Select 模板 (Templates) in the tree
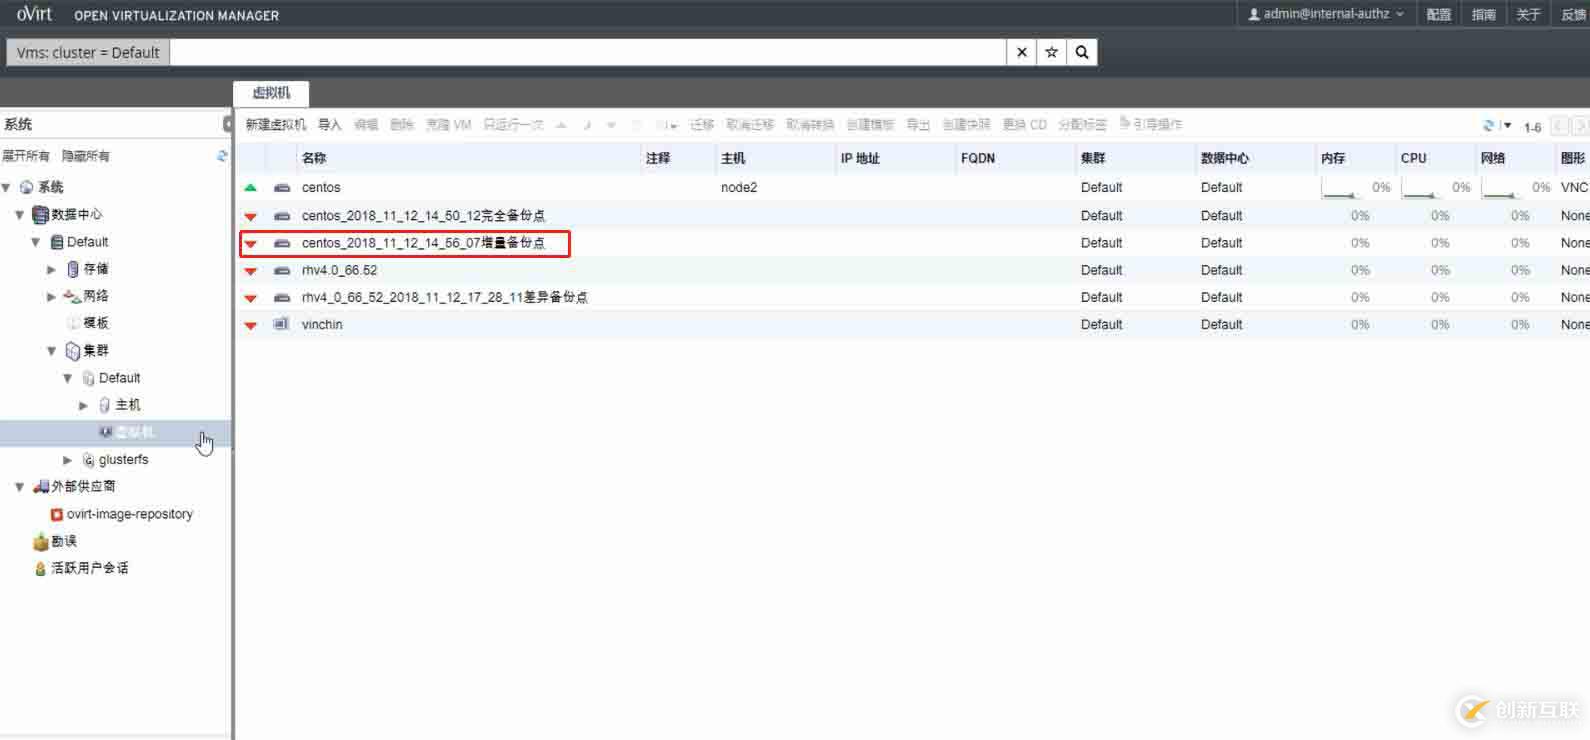1590x740 pixels. coord(96,323)
